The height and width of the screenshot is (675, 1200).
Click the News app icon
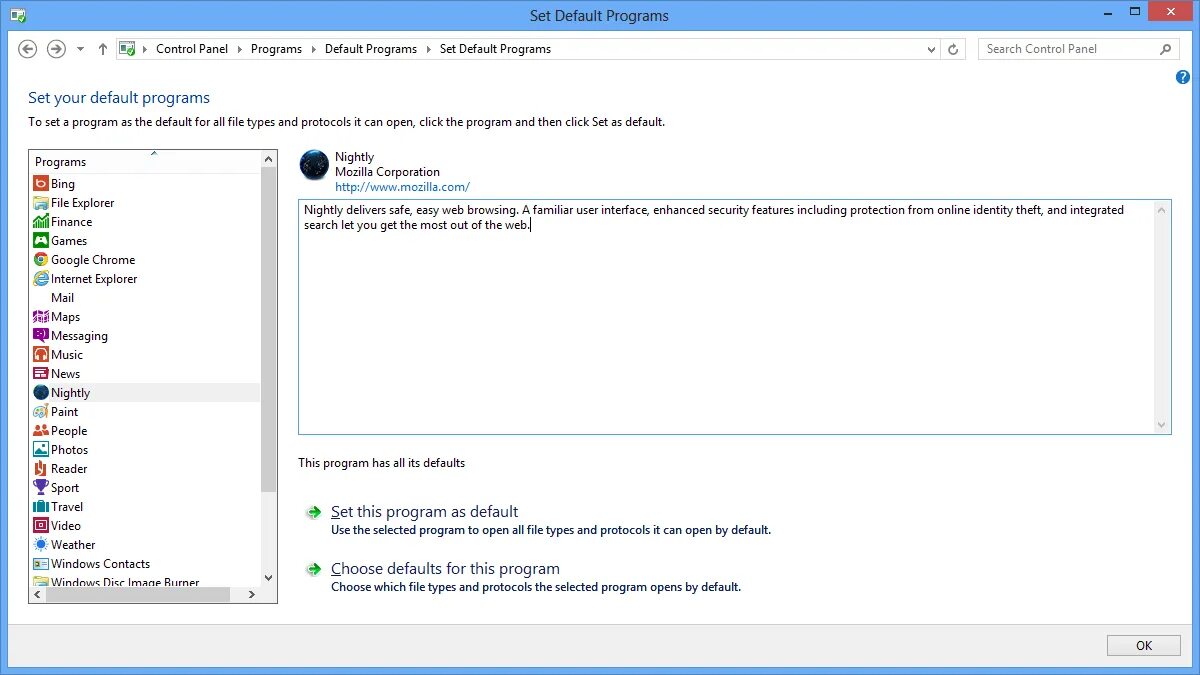tap(41, 374)
